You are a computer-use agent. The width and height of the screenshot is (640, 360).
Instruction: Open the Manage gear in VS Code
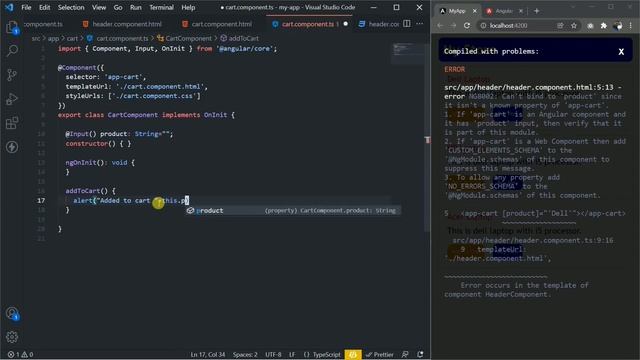click(12, 337)
